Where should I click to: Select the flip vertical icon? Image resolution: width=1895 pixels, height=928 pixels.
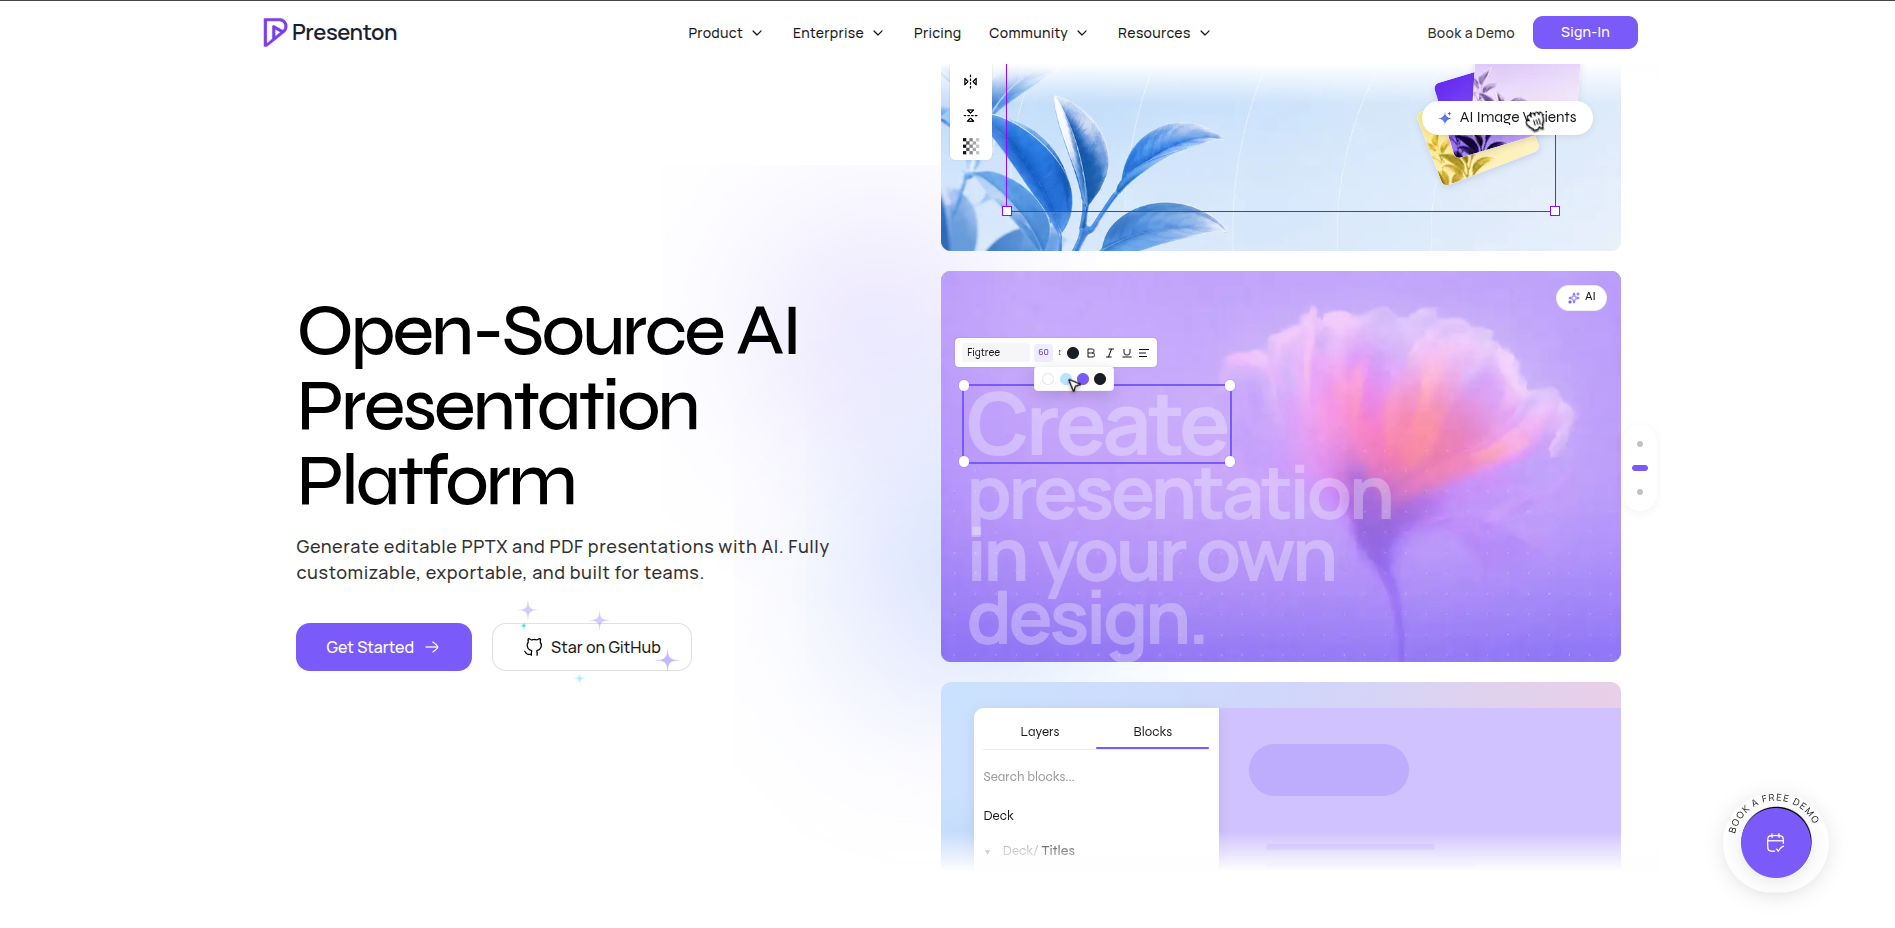tap(970, 115)
